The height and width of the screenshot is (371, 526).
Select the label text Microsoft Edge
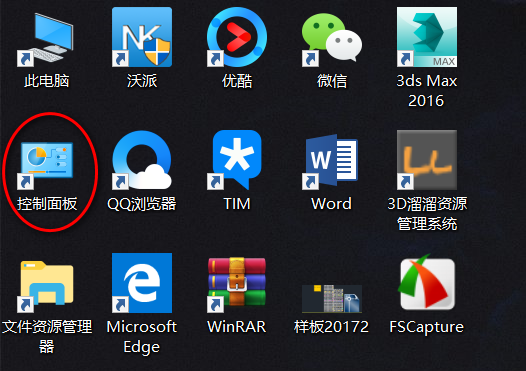(x=142, y=337)
